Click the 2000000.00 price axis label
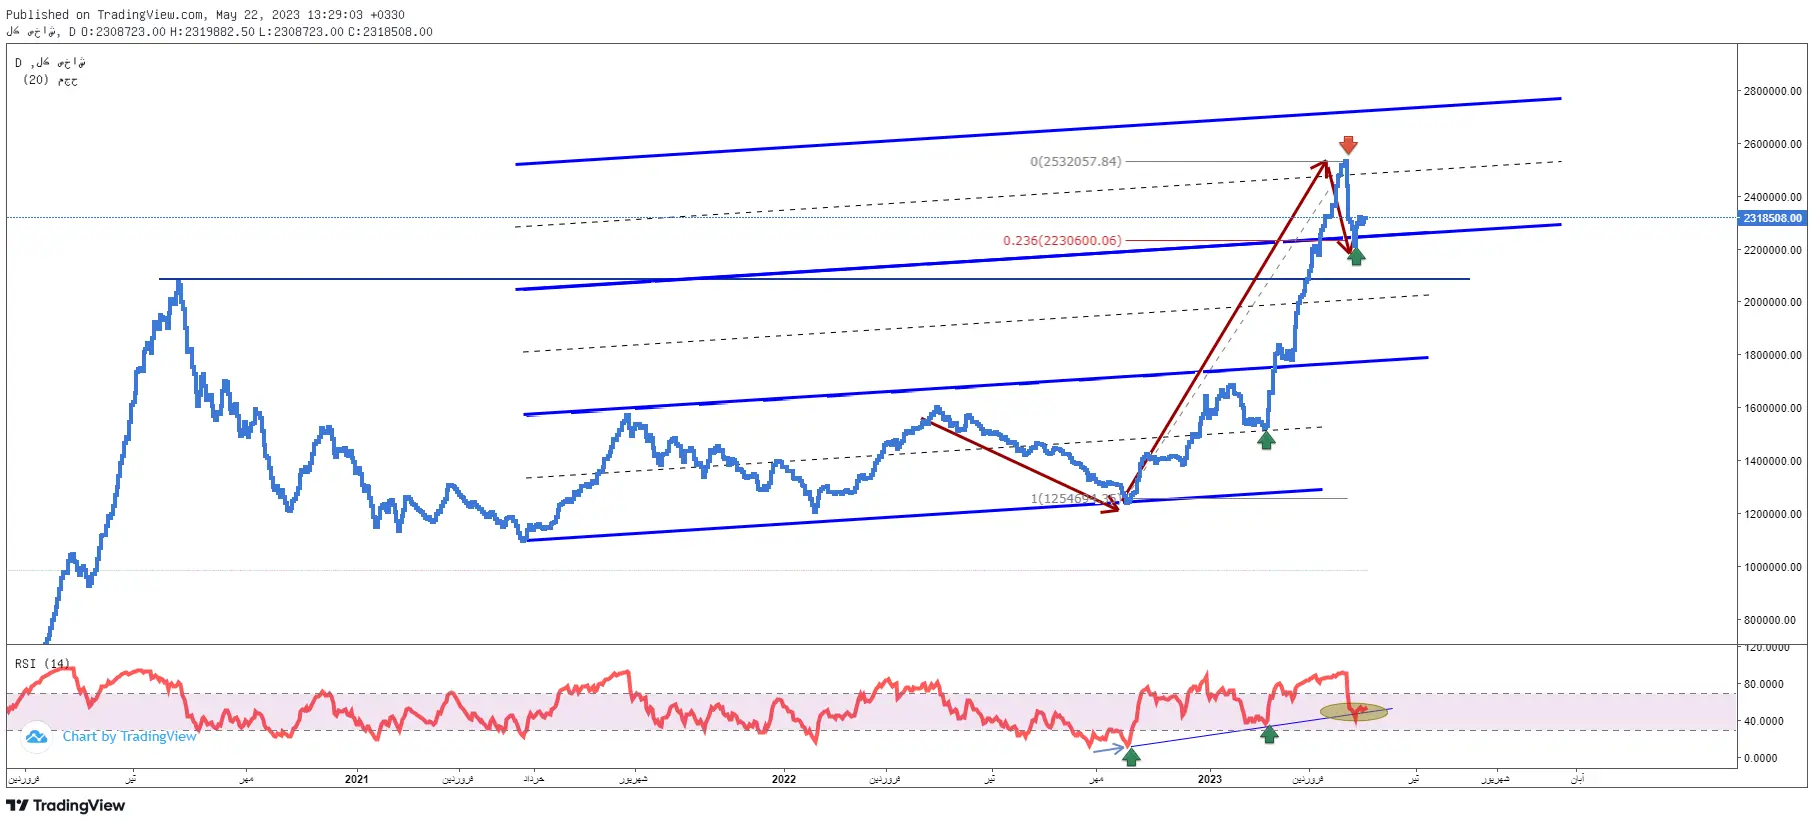The width and height of the screenshot is (1814, 824). [x=1772, y=302]
